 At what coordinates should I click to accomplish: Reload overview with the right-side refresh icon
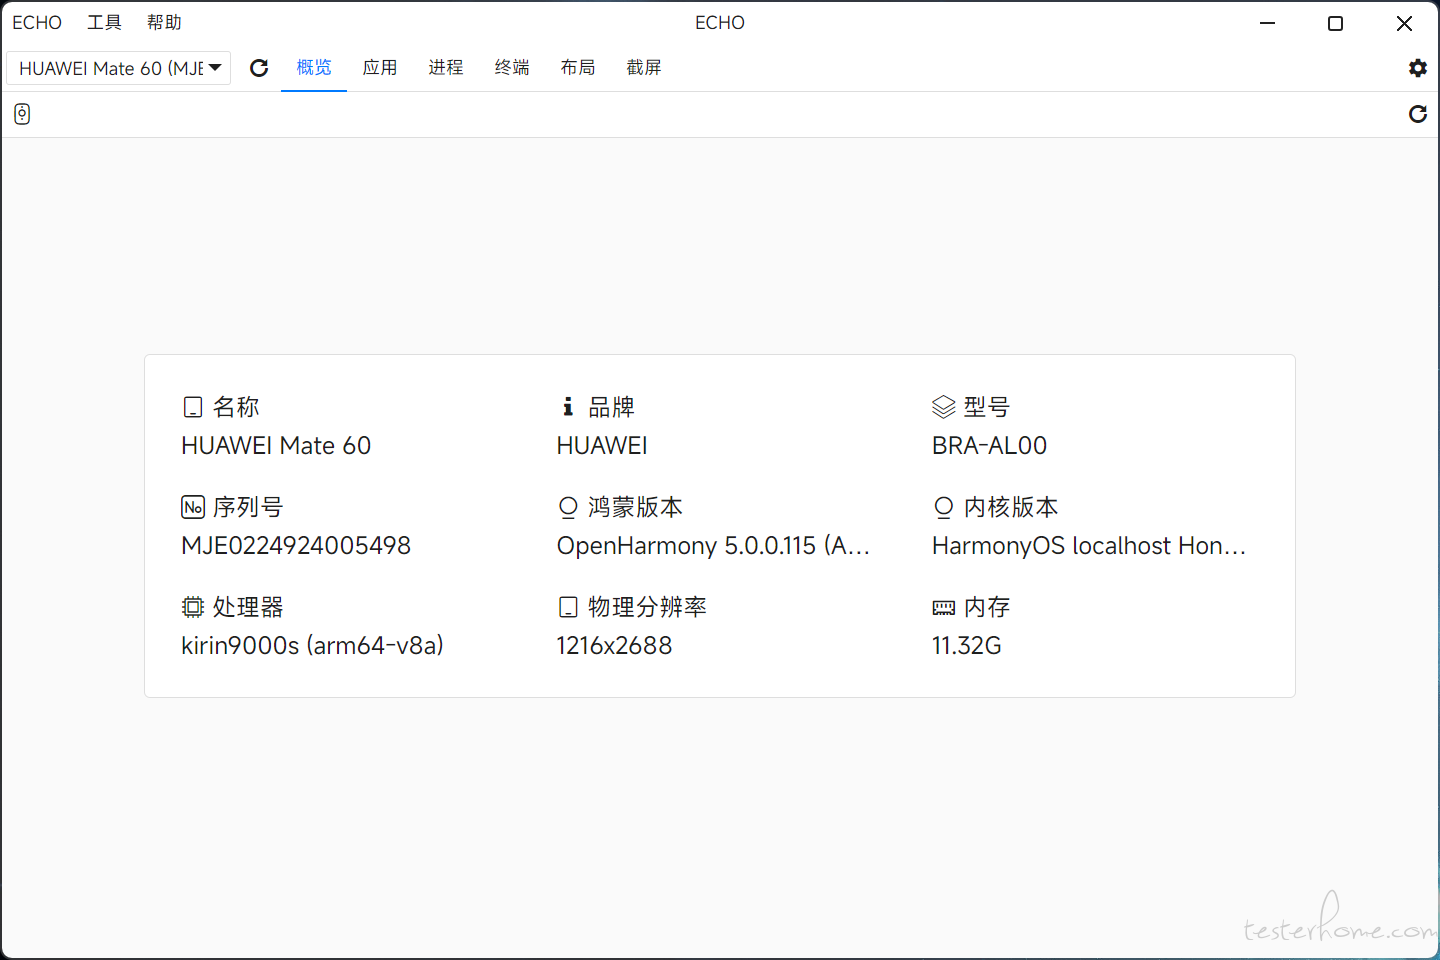(1417, 114)
